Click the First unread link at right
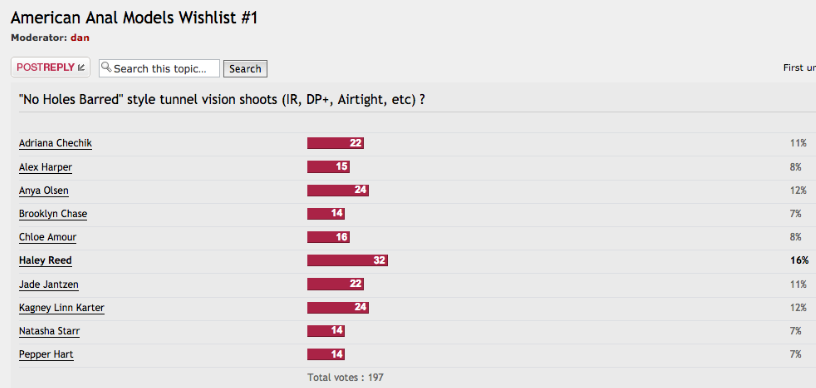Viewport: 816px width, 388px height. coord(799,68)
